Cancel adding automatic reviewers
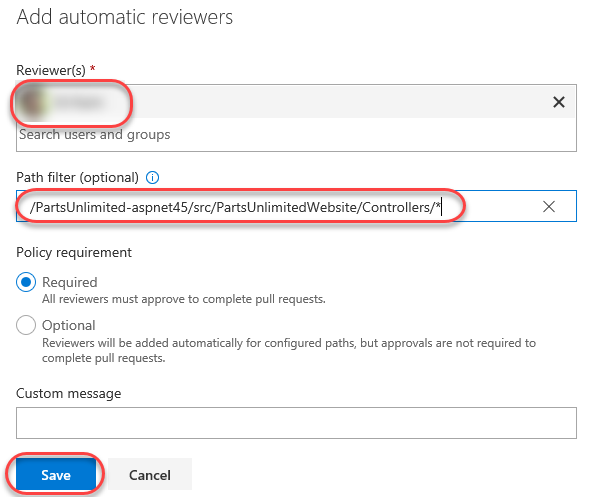Screen dimensions: 596x497 (150, 475)
